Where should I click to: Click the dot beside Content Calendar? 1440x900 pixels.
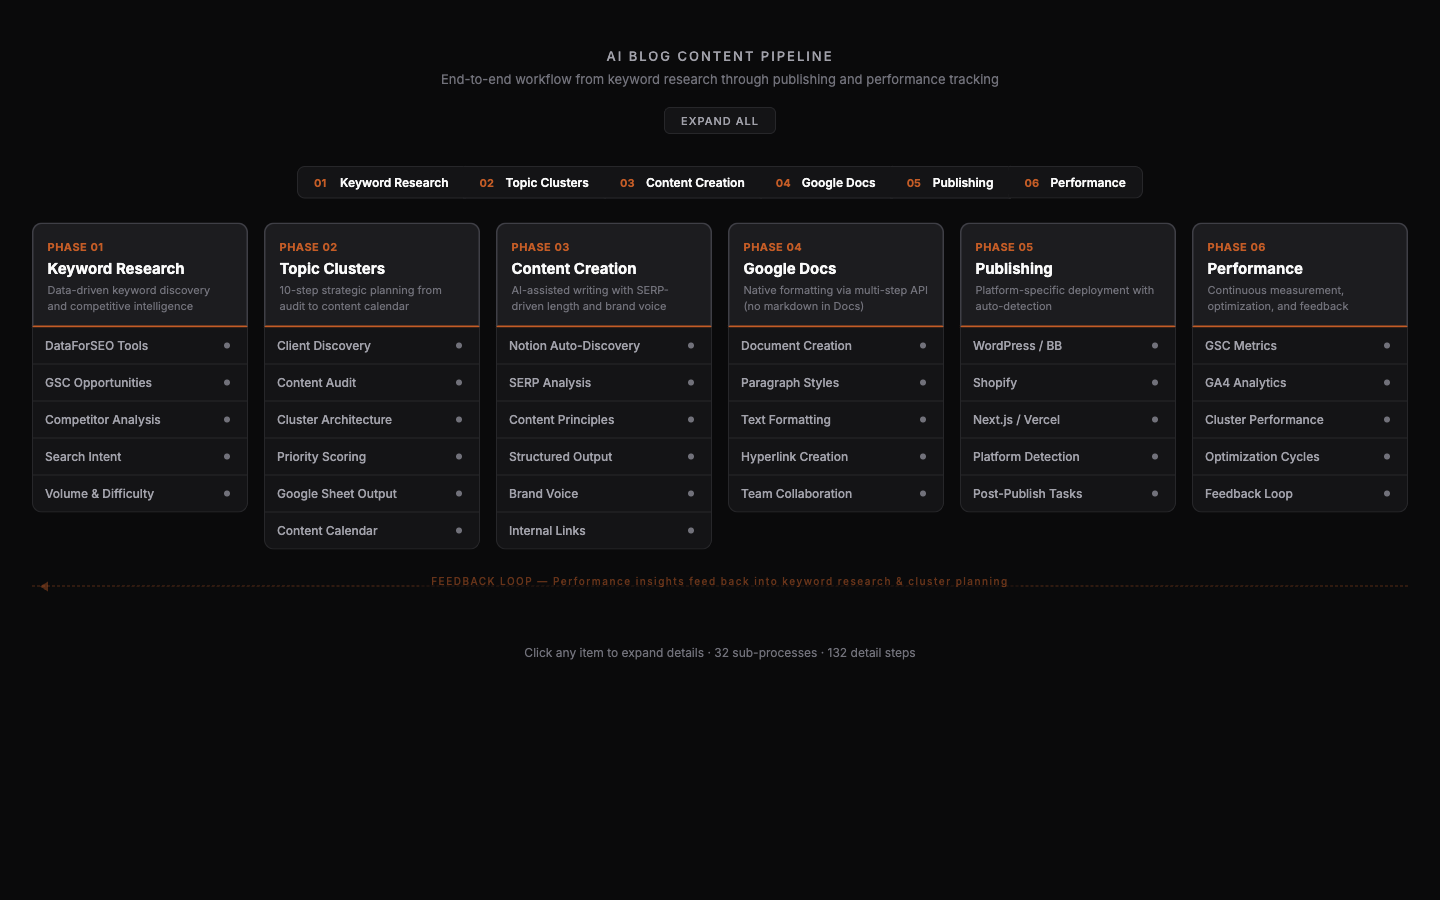(x=459, y=531)
